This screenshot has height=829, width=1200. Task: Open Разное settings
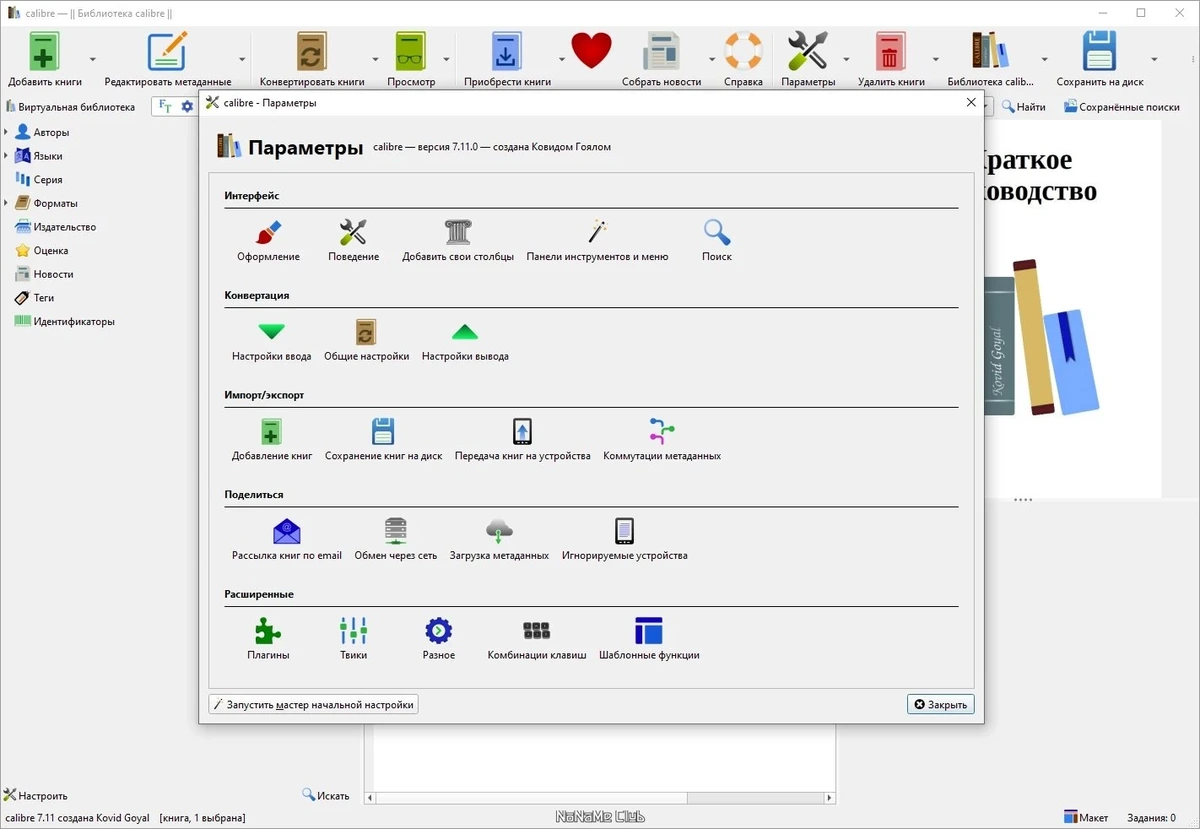pyautogui.click(x=438, y=640)
